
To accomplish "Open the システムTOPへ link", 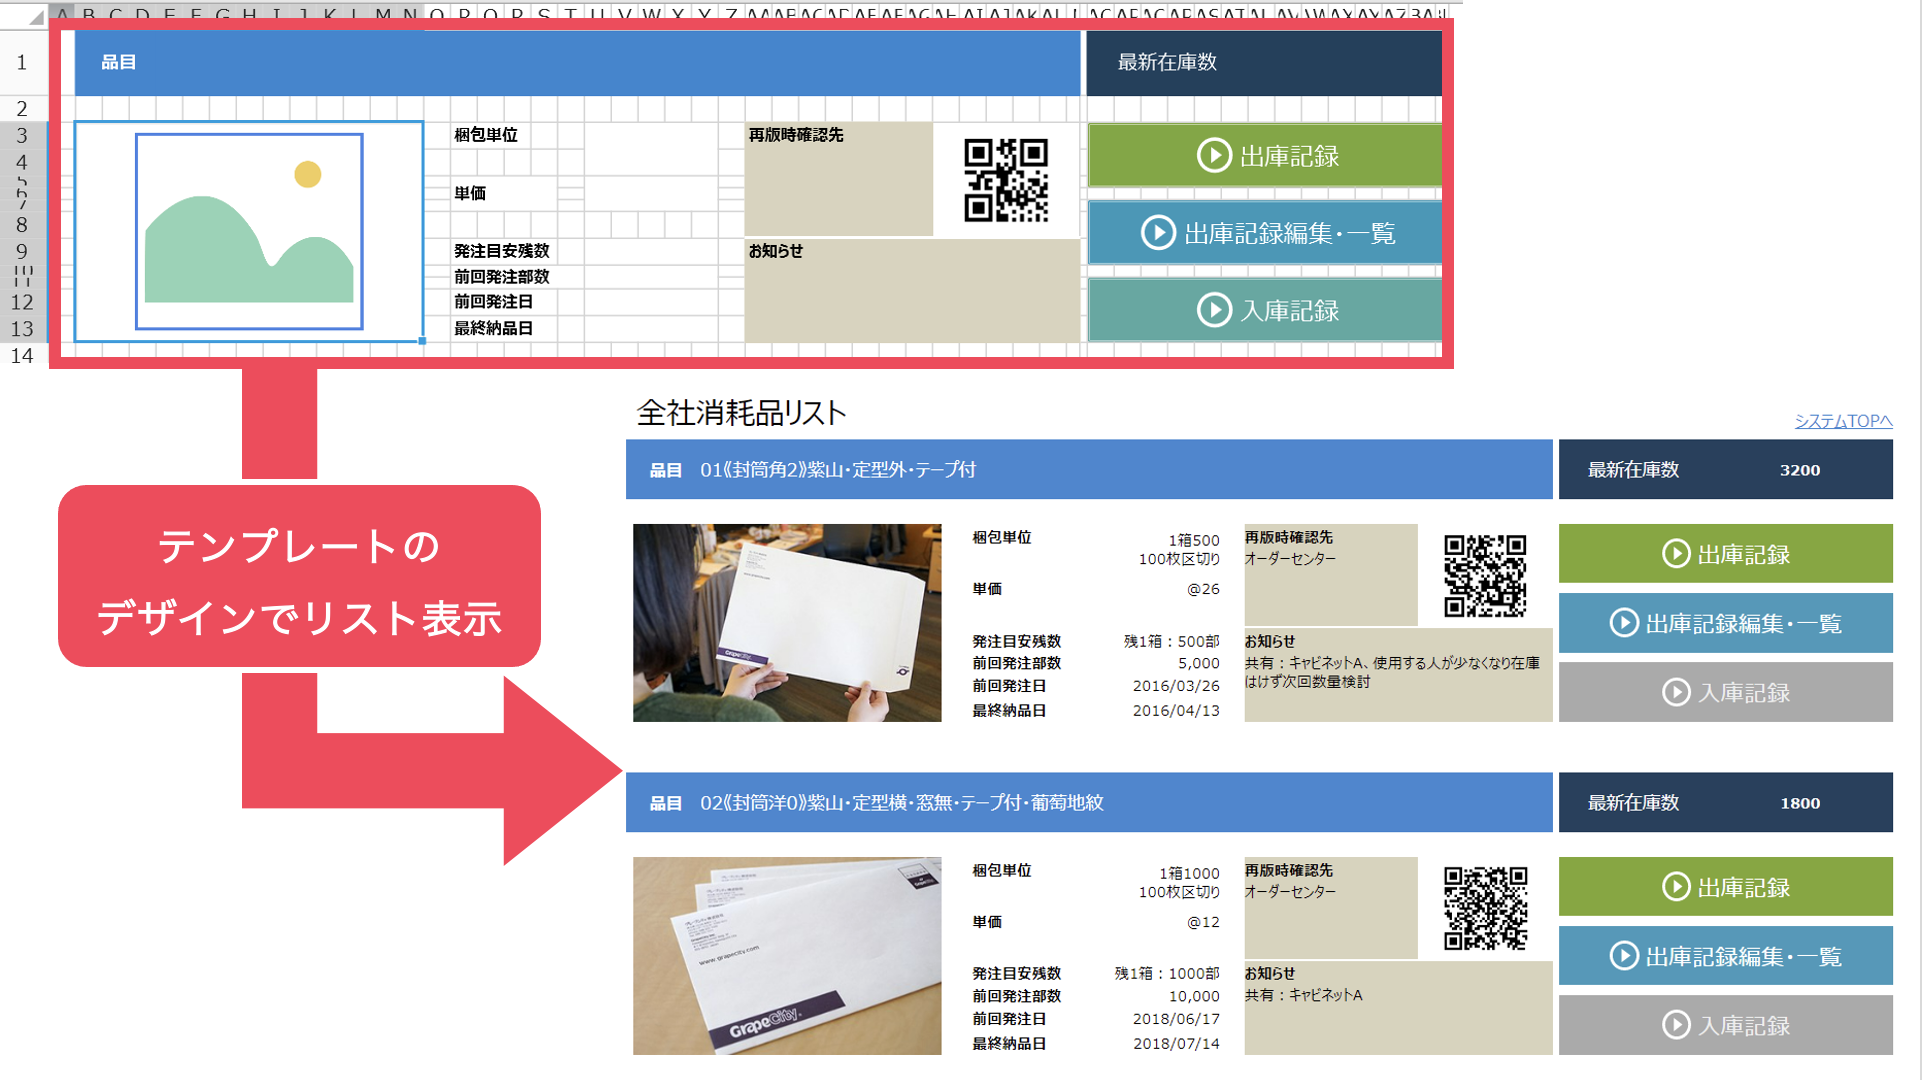I will (1842, 421).
